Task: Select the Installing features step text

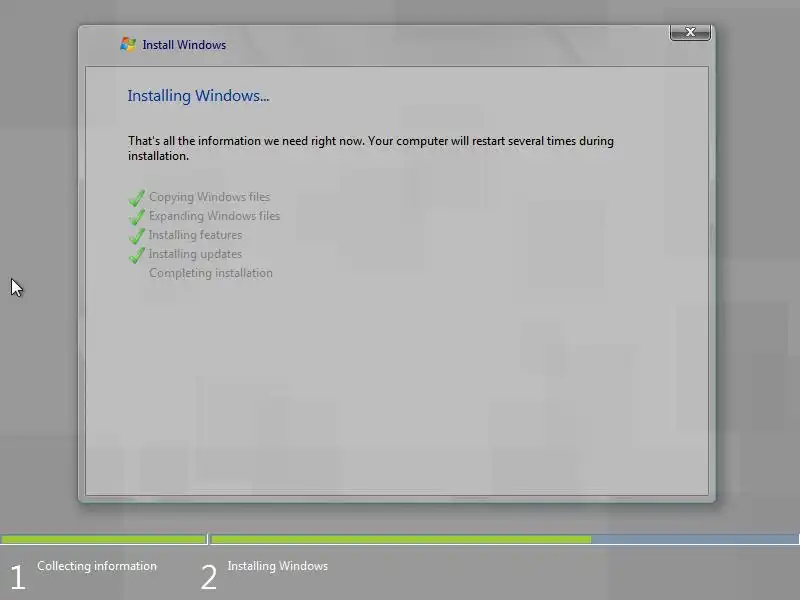Action: (x=195, y=235)
